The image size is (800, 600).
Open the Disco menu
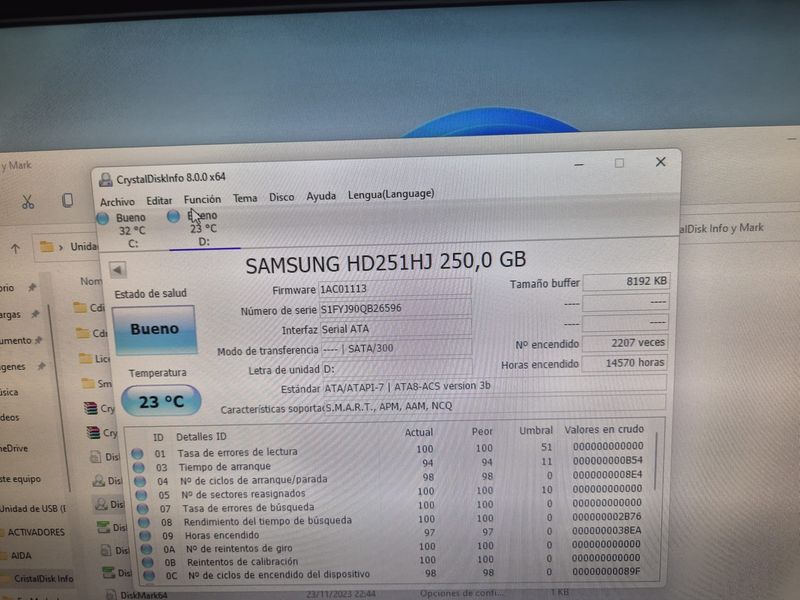281,197
